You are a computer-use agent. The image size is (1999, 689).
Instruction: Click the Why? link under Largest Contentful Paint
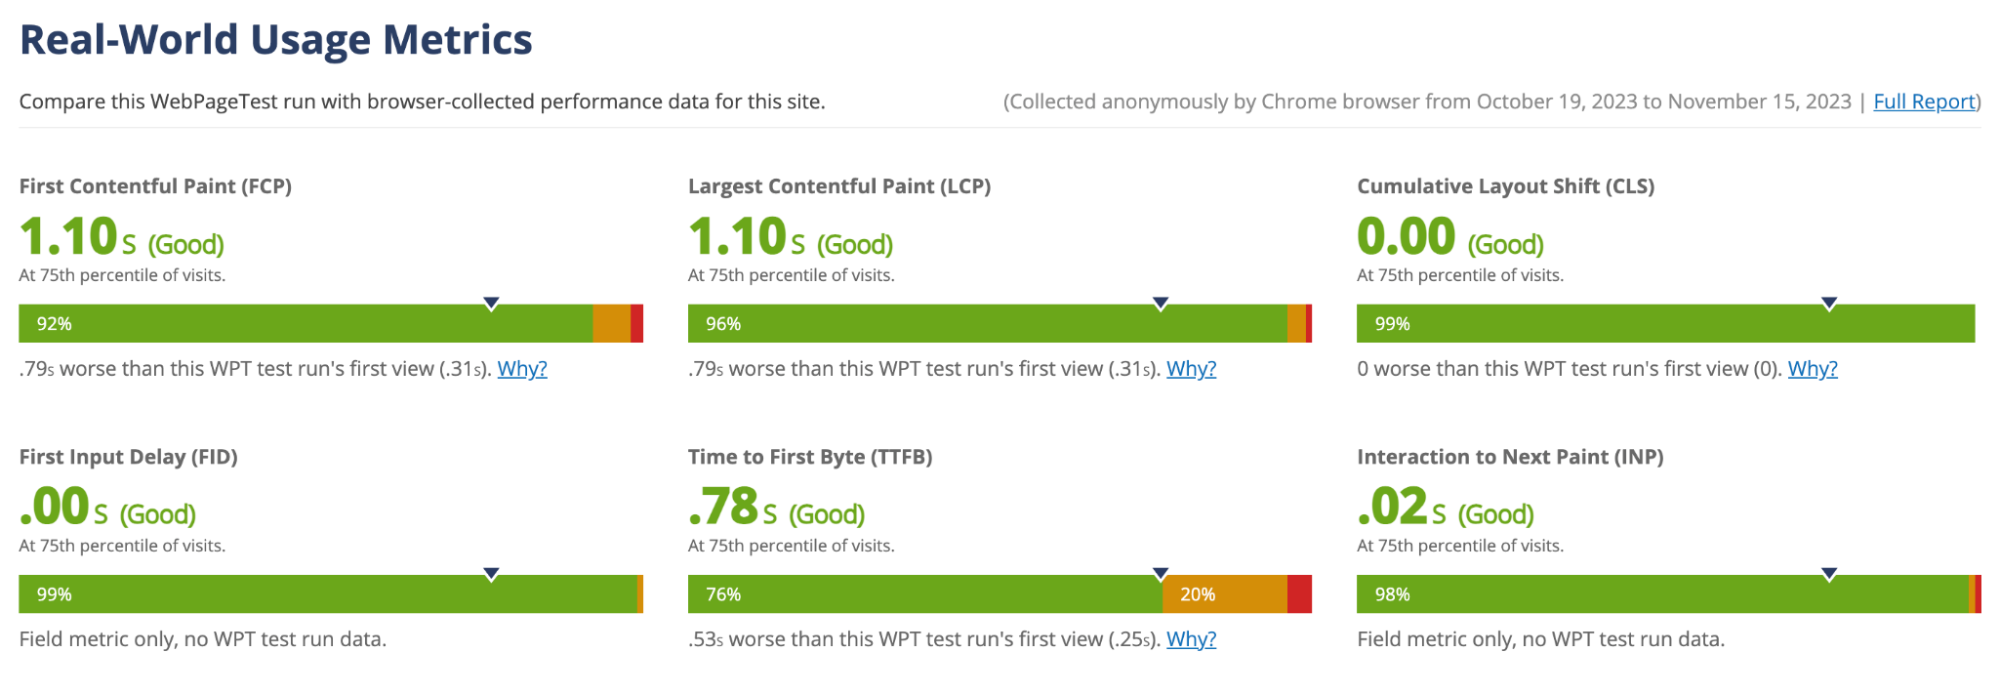tap(1192, 369)
